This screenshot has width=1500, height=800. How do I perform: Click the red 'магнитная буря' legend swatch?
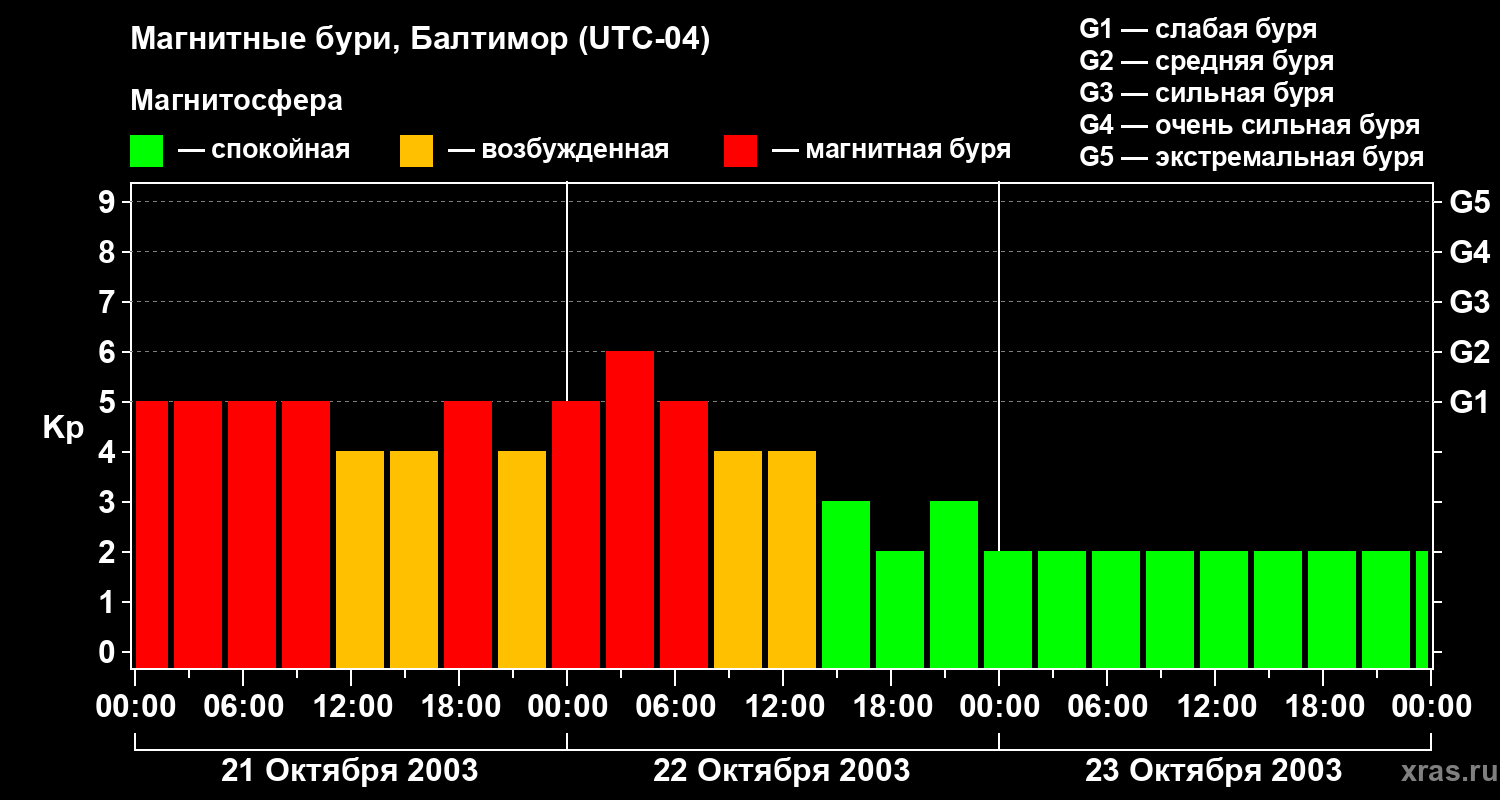pos(740,151)
